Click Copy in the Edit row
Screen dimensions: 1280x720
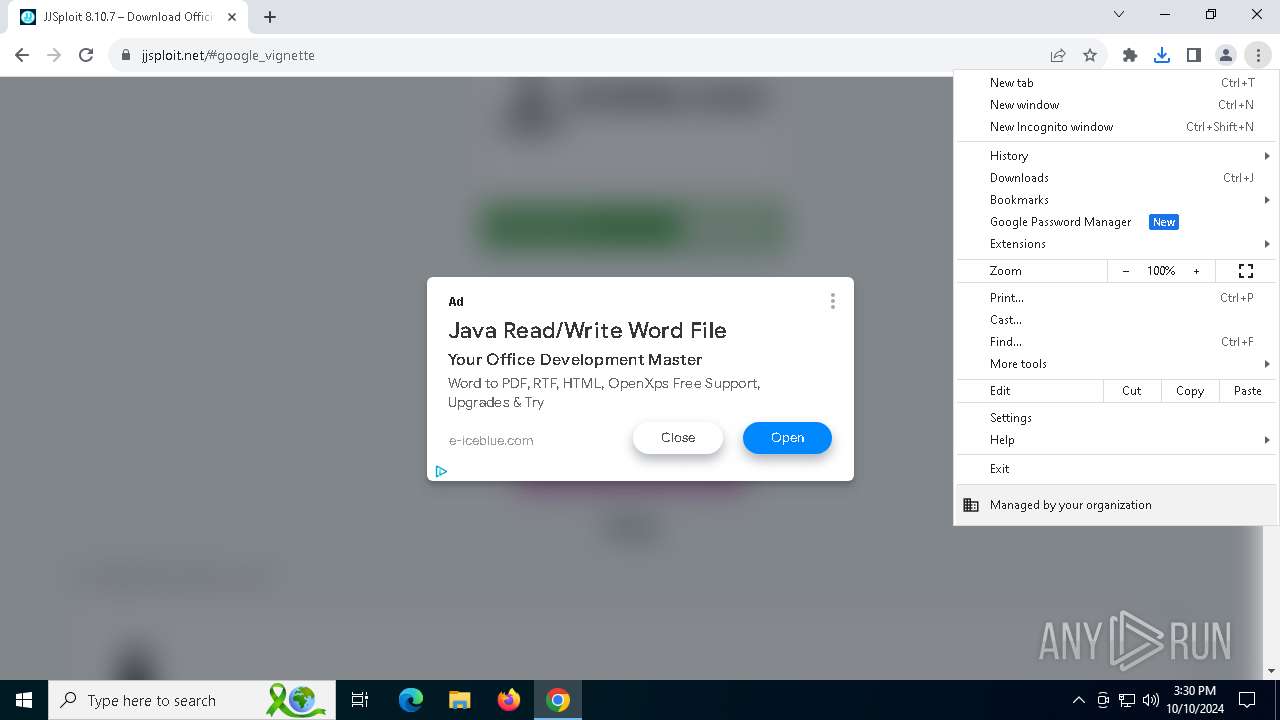tap(1190, 391)
